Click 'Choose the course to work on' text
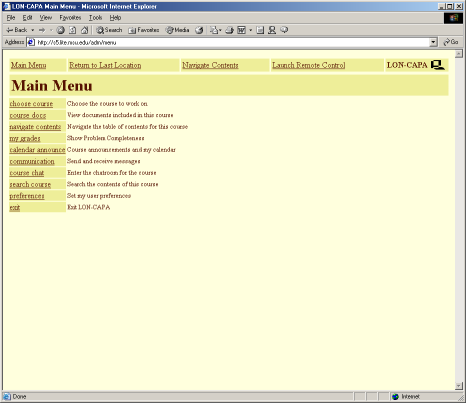 tap(107, 104)
